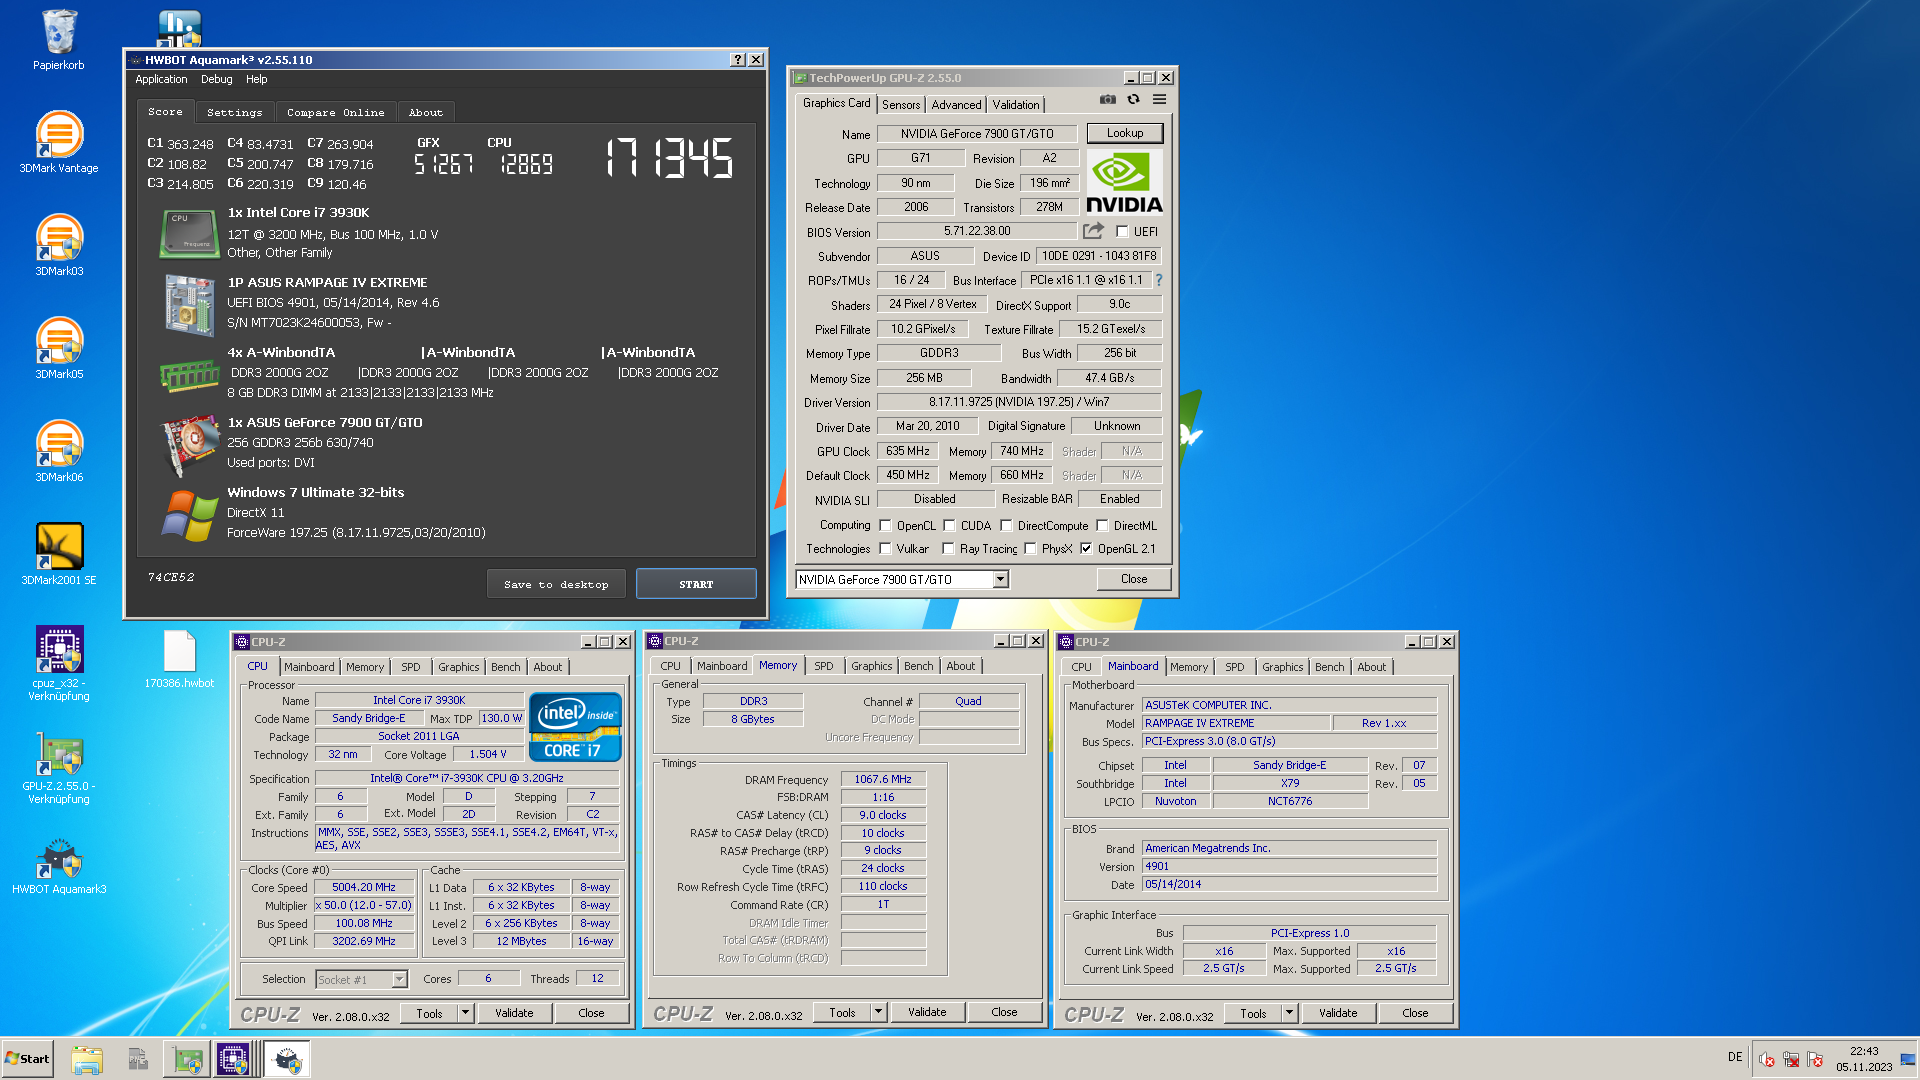Open the Application menu in HWBOT Aquamark

(x=161, y=80)
